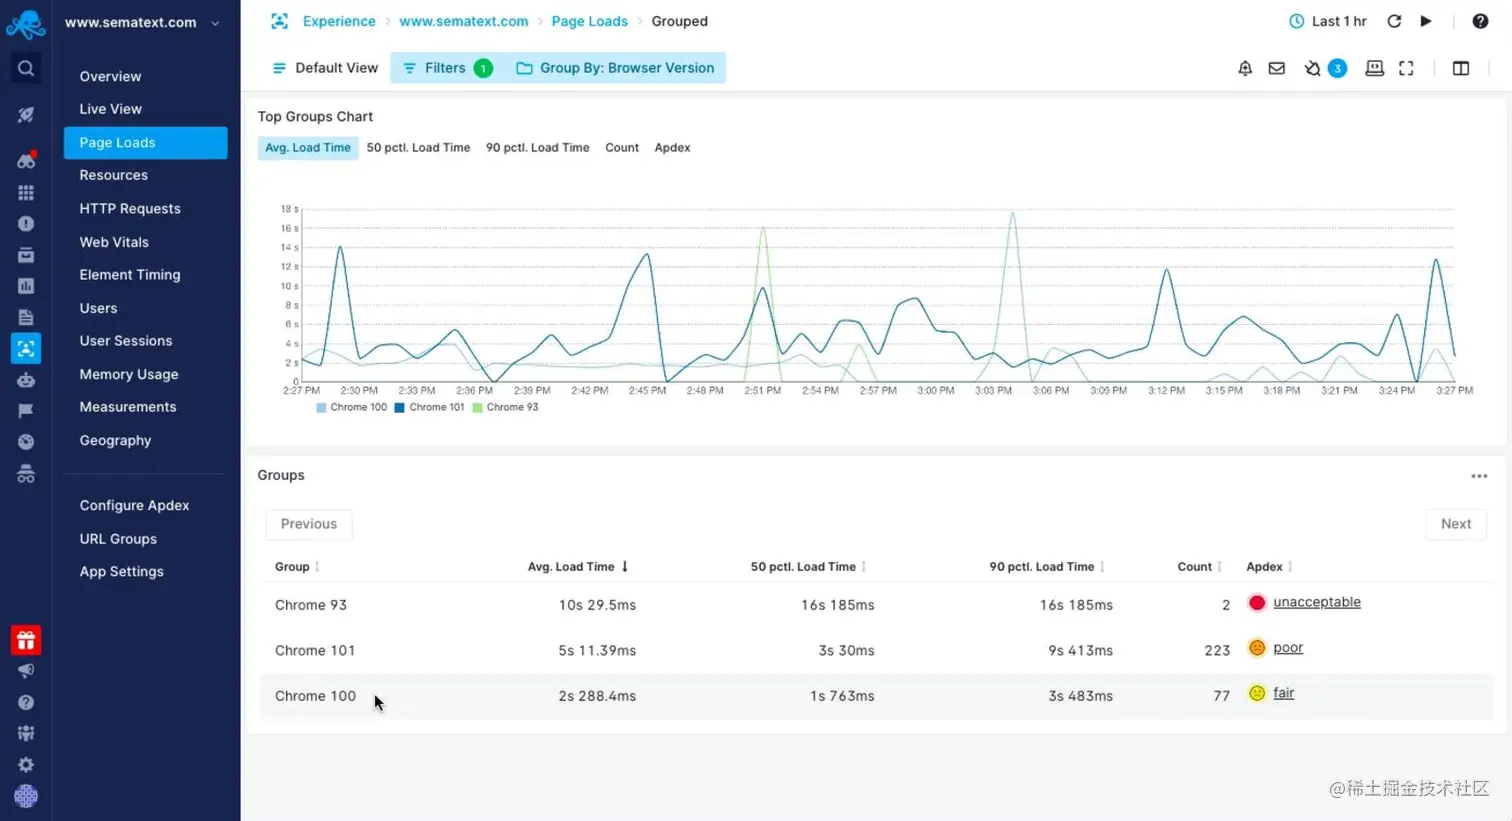Toggle the split-screen panel icon

(1461, 68)
